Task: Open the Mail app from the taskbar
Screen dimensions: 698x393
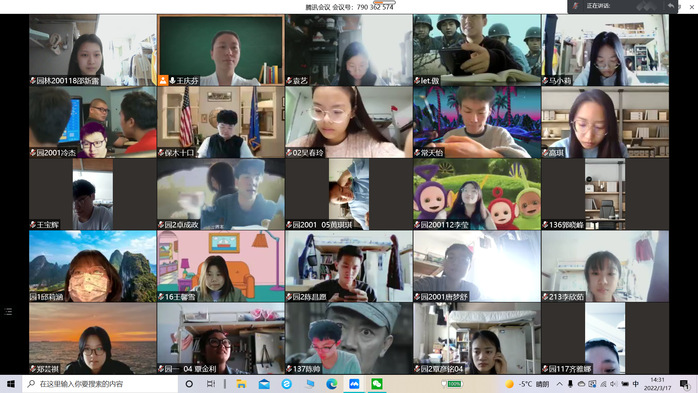Action: pos(264,384)
